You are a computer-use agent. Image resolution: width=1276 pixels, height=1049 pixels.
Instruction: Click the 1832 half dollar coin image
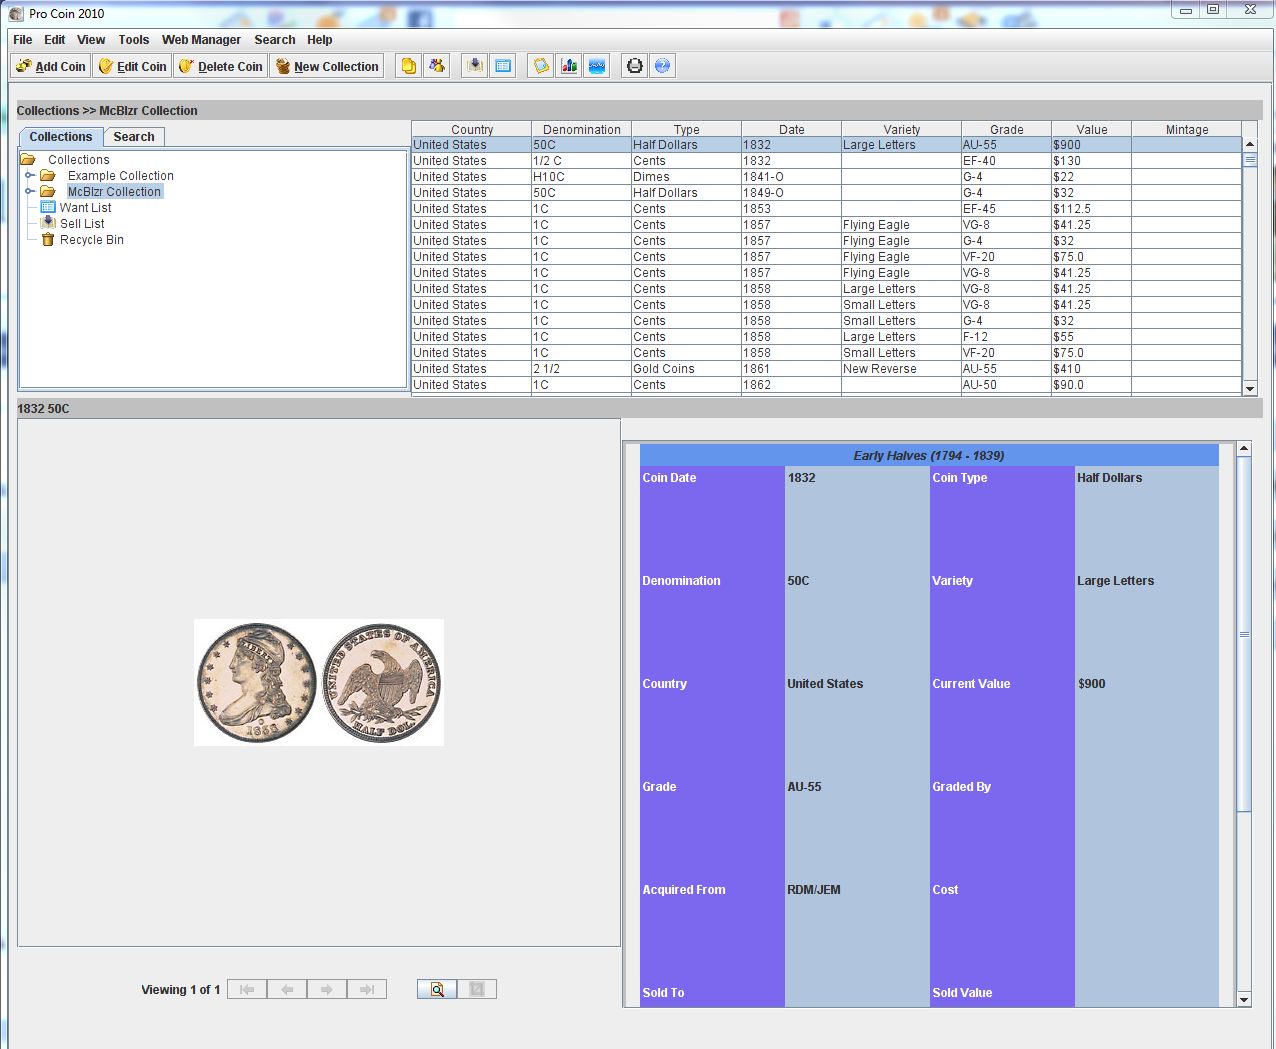click(x=318, y=682)
